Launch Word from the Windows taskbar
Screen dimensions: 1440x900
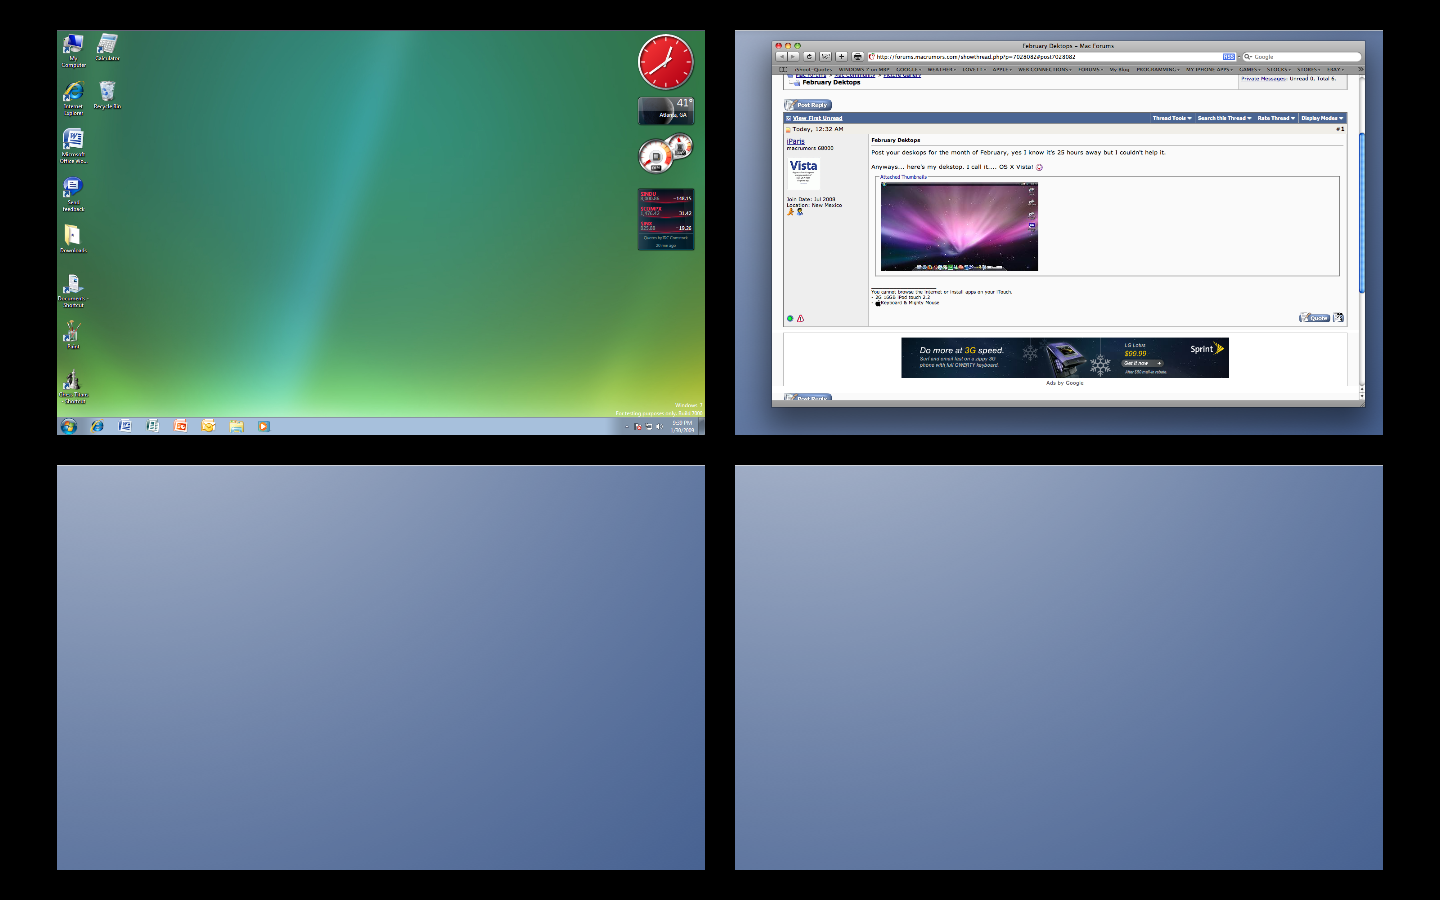pyautogui.click(x=125, y=426)
